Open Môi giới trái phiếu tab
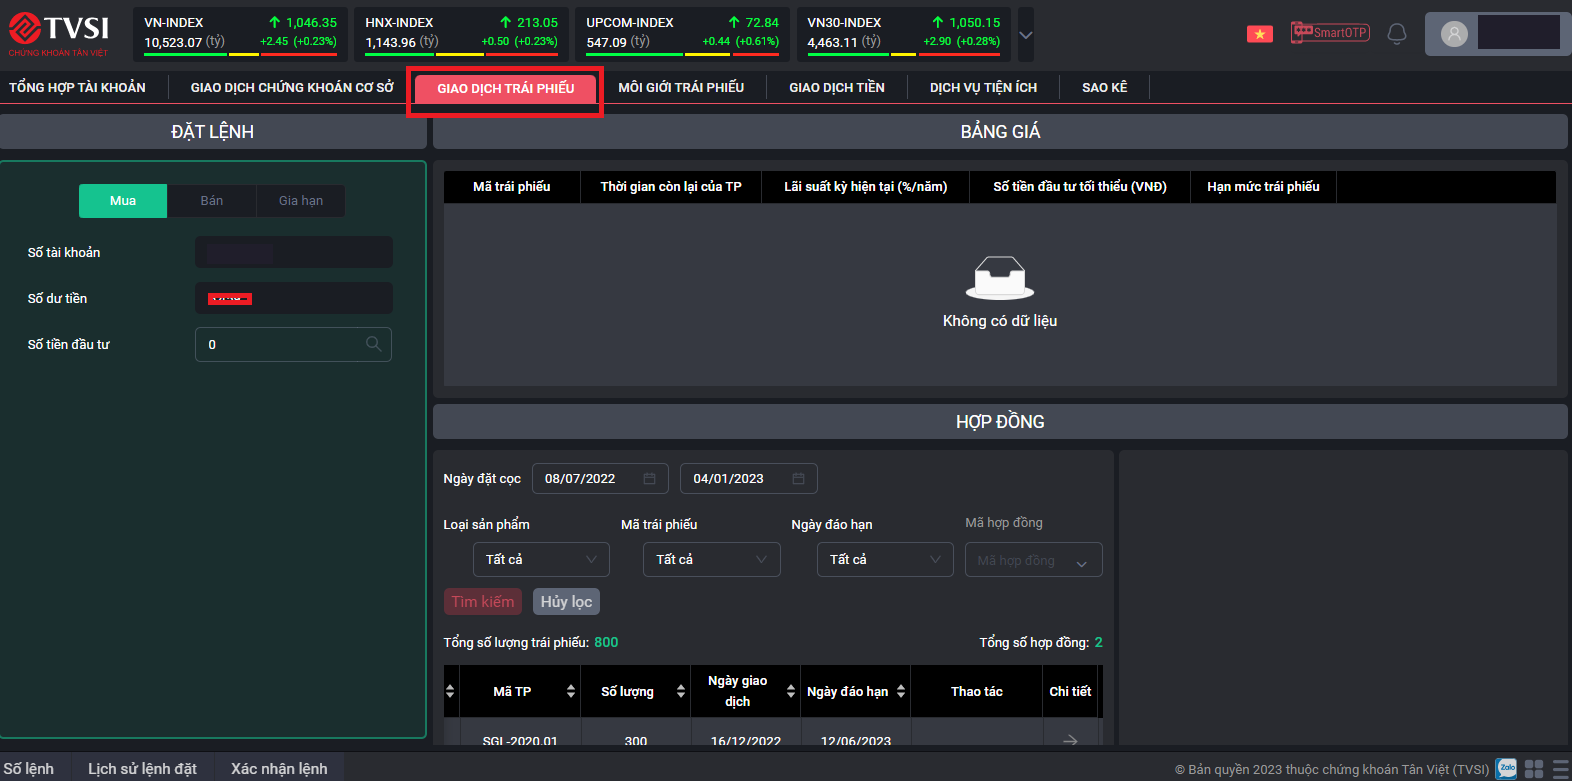This screenshot has width=1572, height=781. [681, 88]
